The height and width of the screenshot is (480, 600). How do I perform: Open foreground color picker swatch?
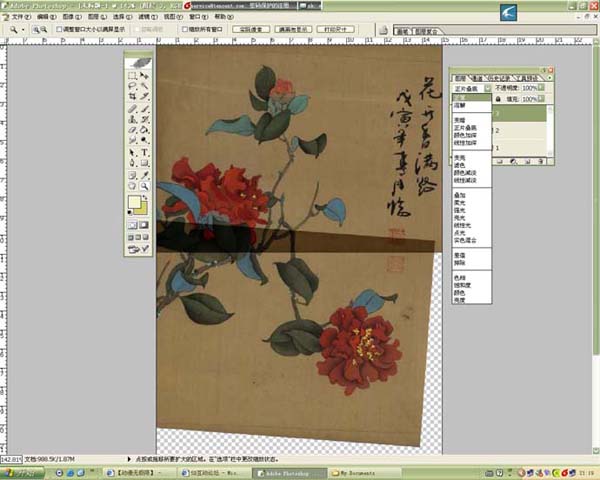[134, 202]
